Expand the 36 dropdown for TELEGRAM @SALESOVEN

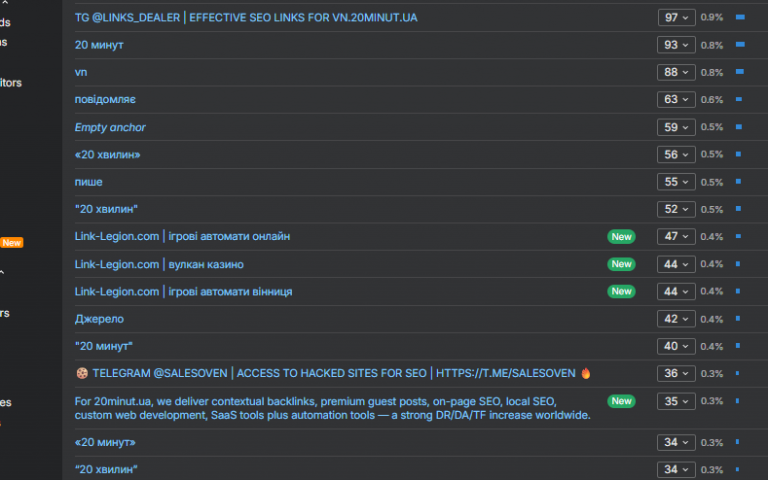pos(676,374)
